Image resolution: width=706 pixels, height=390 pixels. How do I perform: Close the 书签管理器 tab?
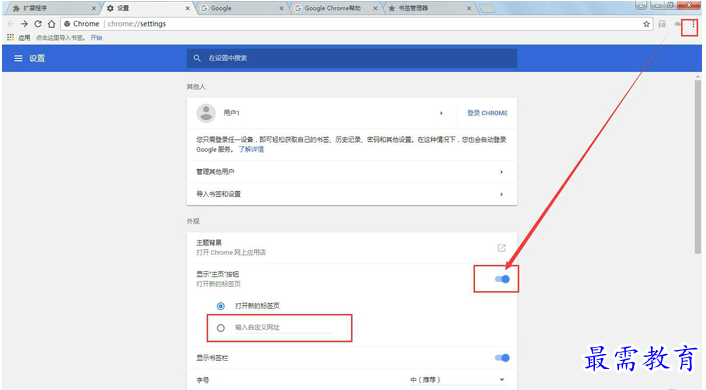point(469,8)
